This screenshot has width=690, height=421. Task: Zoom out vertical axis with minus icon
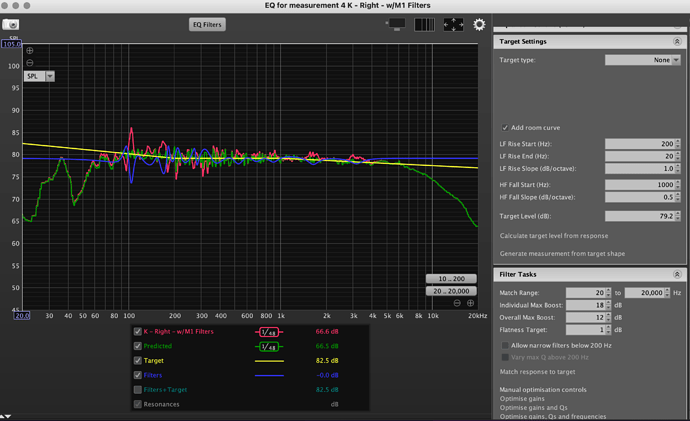pos(29,63)
